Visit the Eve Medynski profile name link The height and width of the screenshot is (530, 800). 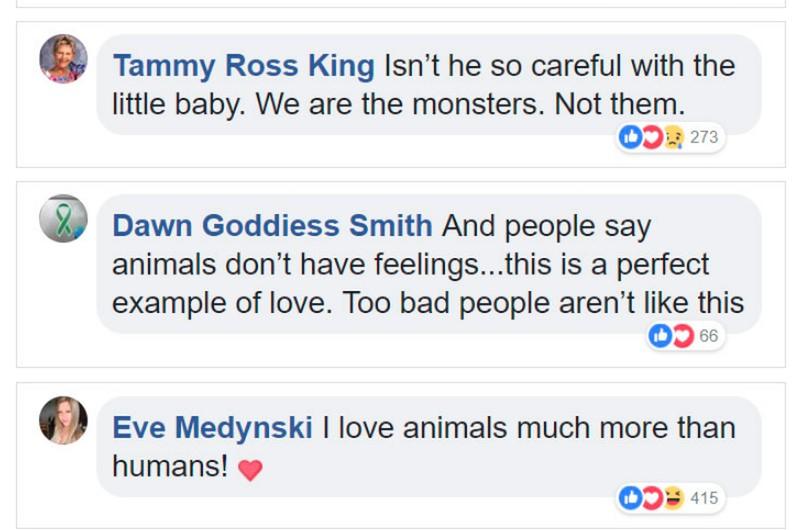pos(213,427)
